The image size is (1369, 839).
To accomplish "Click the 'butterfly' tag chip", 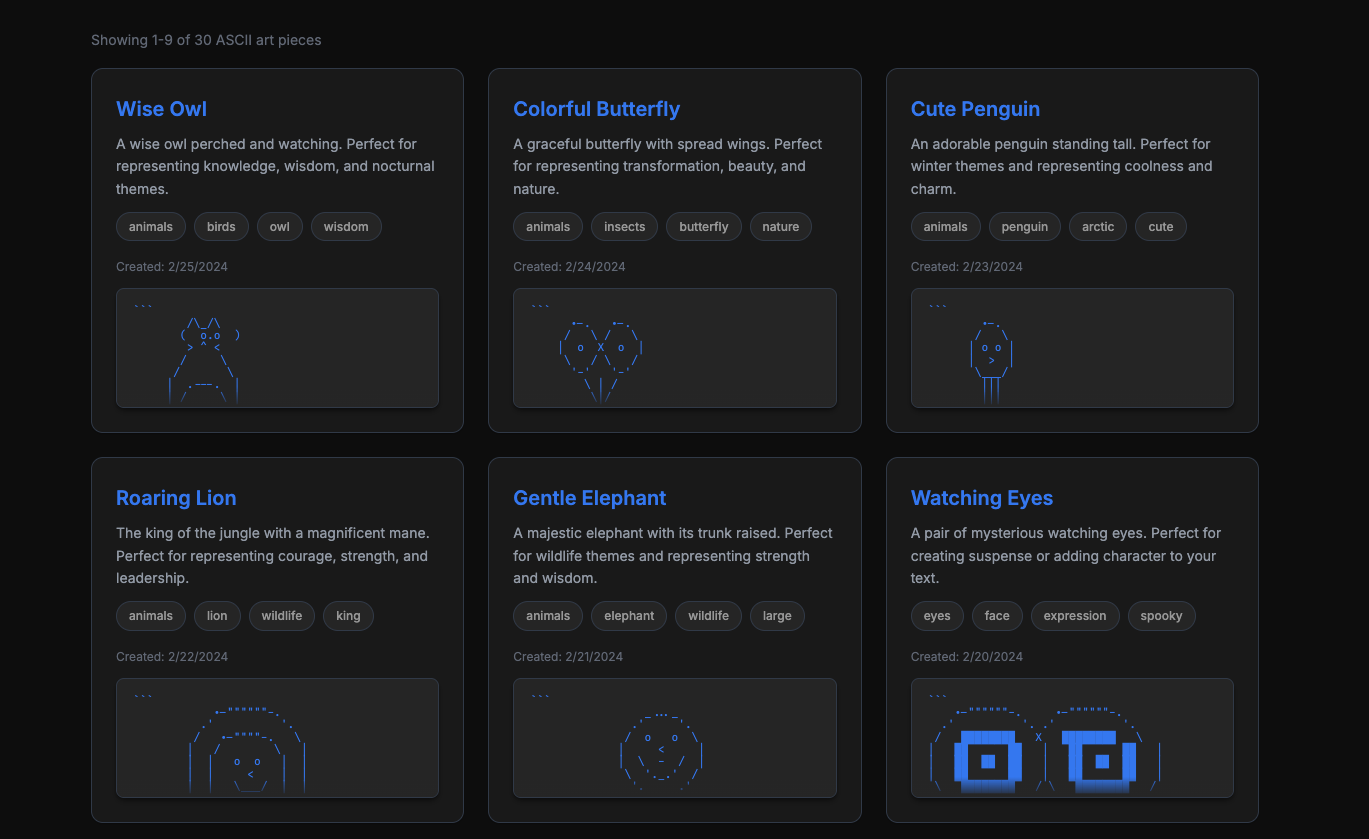I will click(x=704, y=227).
